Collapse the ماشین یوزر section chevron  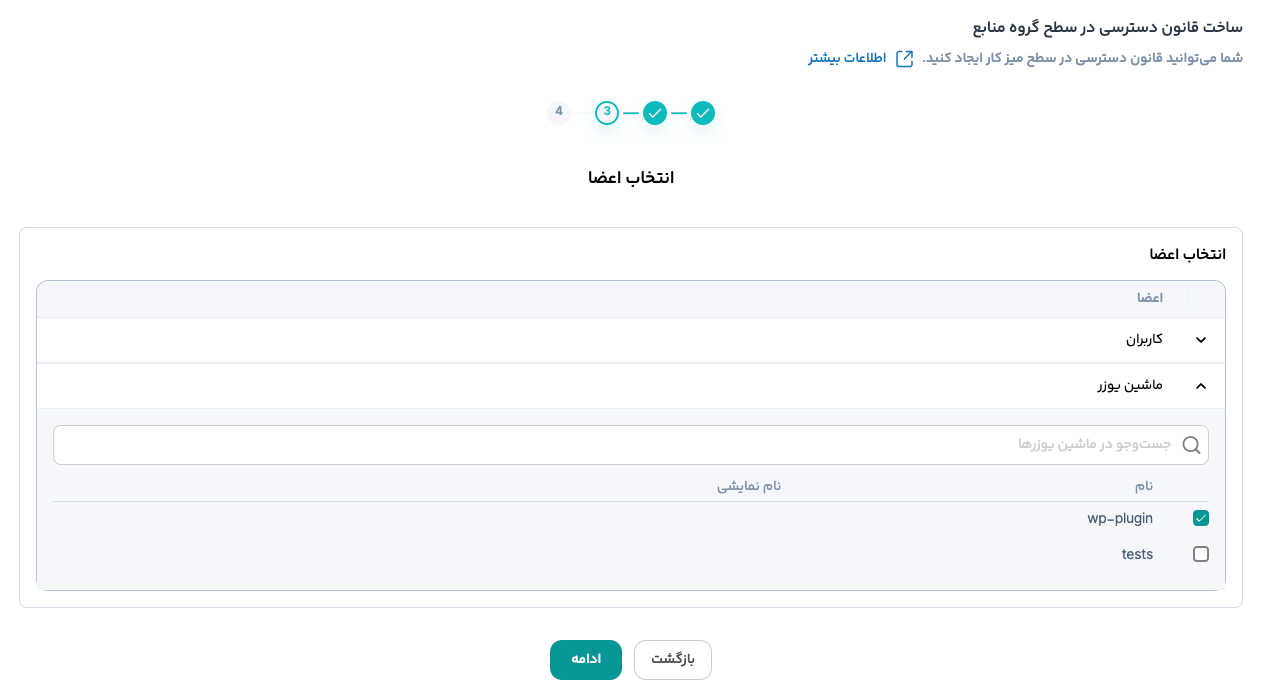point(1201,385)
